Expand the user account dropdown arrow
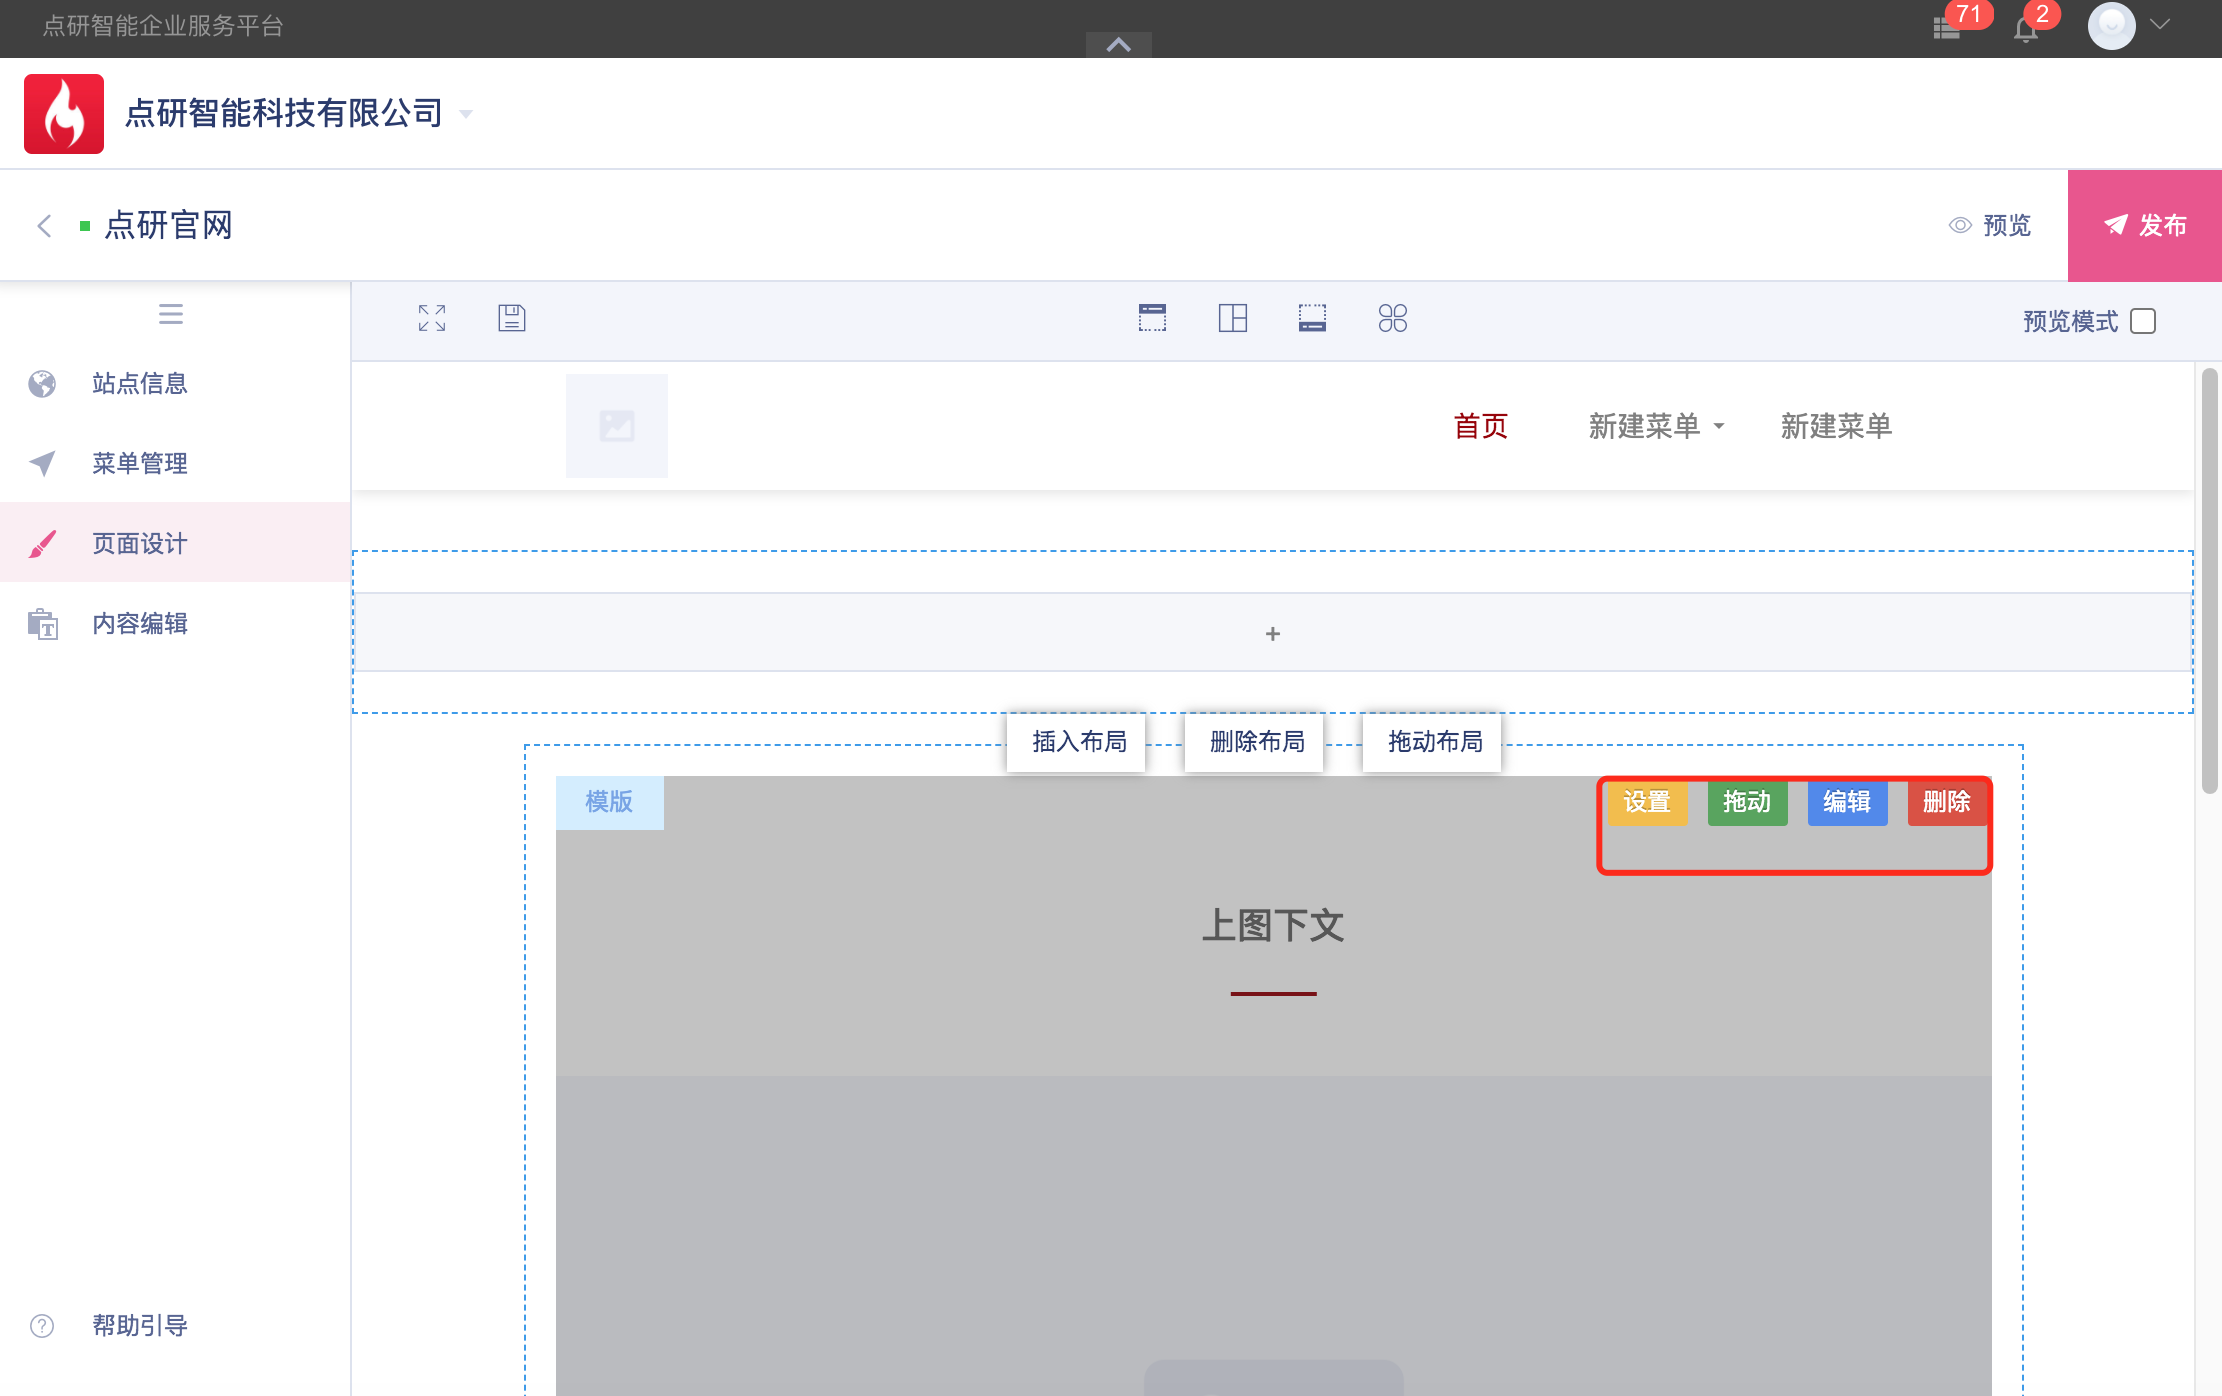 pos(2161,25)
